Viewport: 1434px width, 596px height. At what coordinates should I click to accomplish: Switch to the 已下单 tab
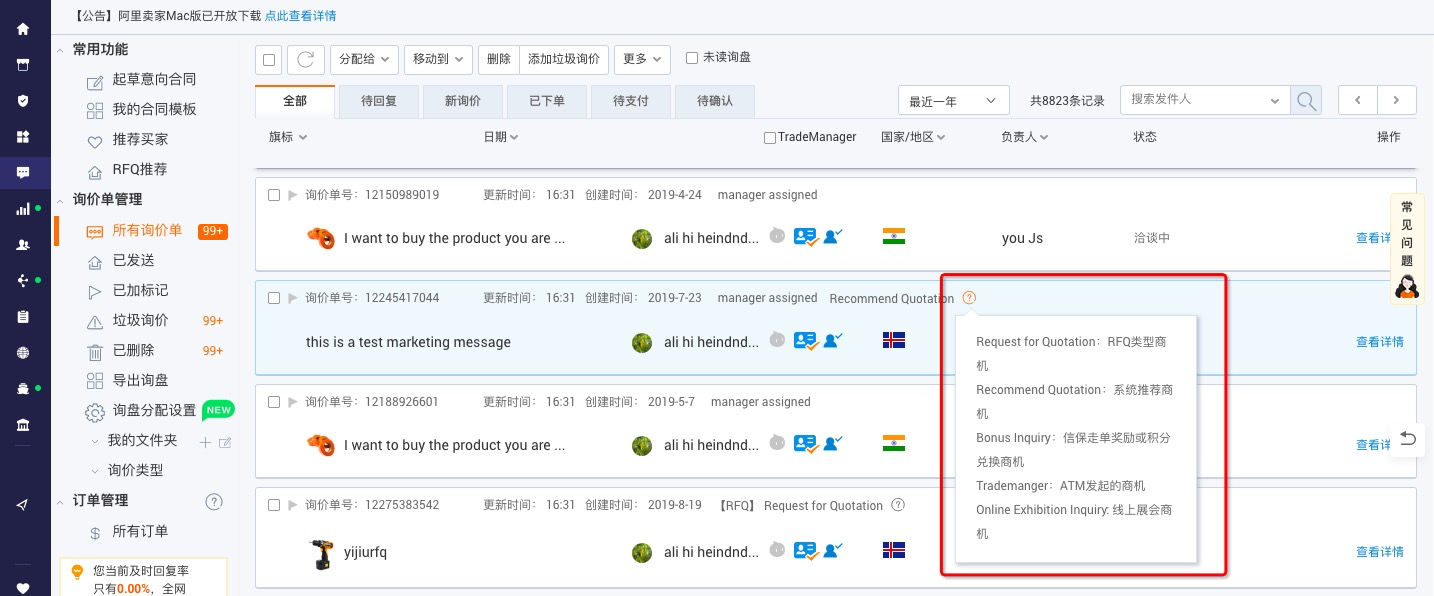(547, 101)
